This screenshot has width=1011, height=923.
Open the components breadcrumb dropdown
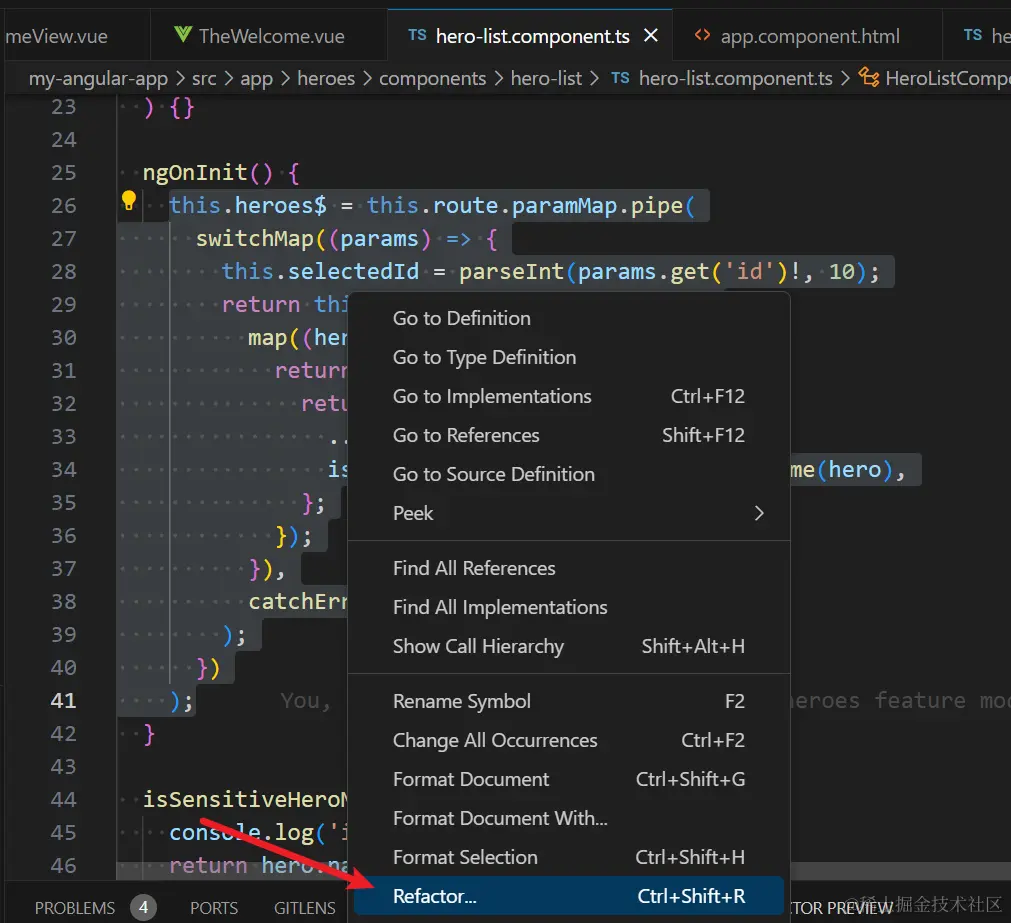432,78
